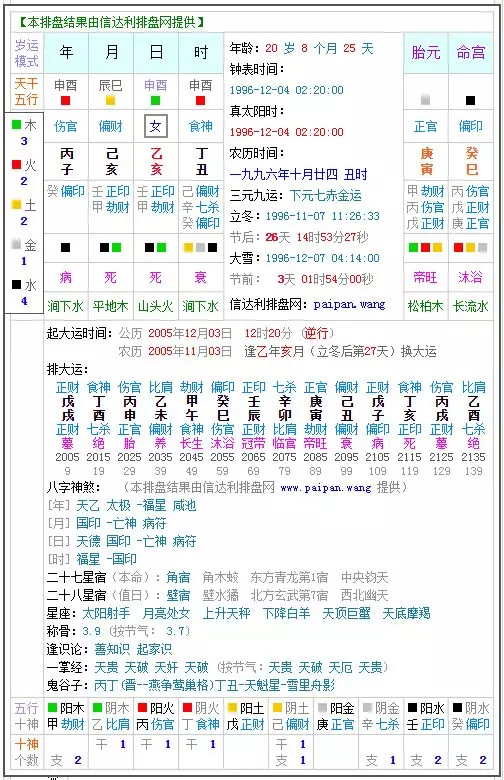The height and width of the screenshot is (780, 504).
Task: Select the 时 column header
Action: [201, 52]
